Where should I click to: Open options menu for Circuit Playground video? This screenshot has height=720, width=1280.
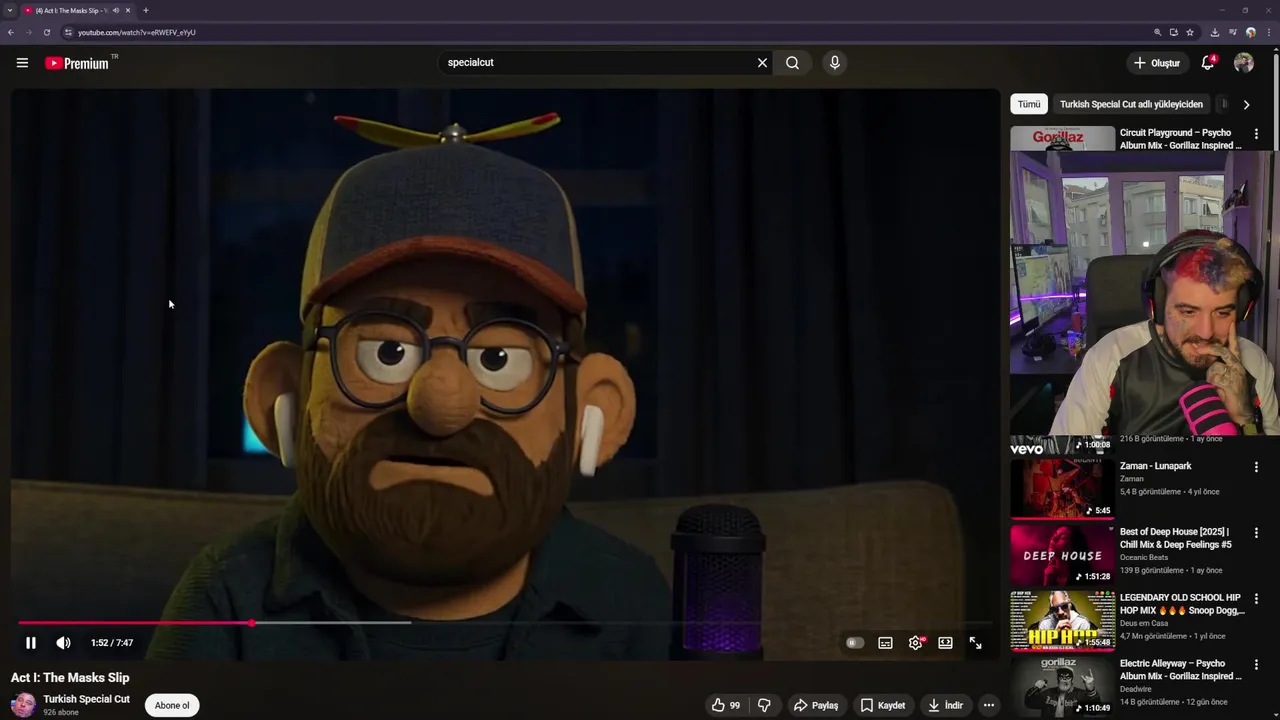(x=1256, y=134)
